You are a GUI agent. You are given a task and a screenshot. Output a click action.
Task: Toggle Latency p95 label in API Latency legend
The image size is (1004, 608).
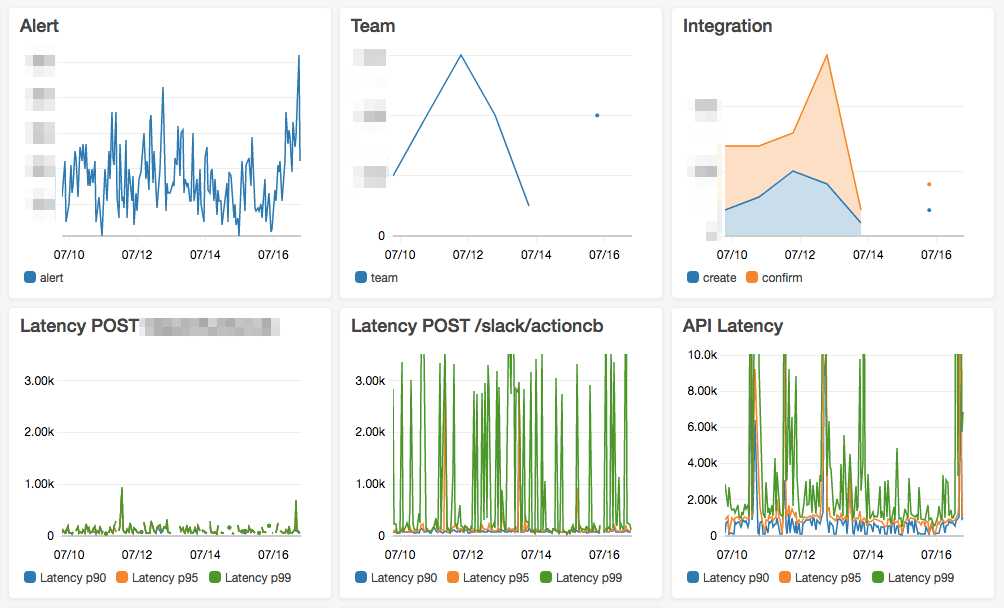pos(828,577)
